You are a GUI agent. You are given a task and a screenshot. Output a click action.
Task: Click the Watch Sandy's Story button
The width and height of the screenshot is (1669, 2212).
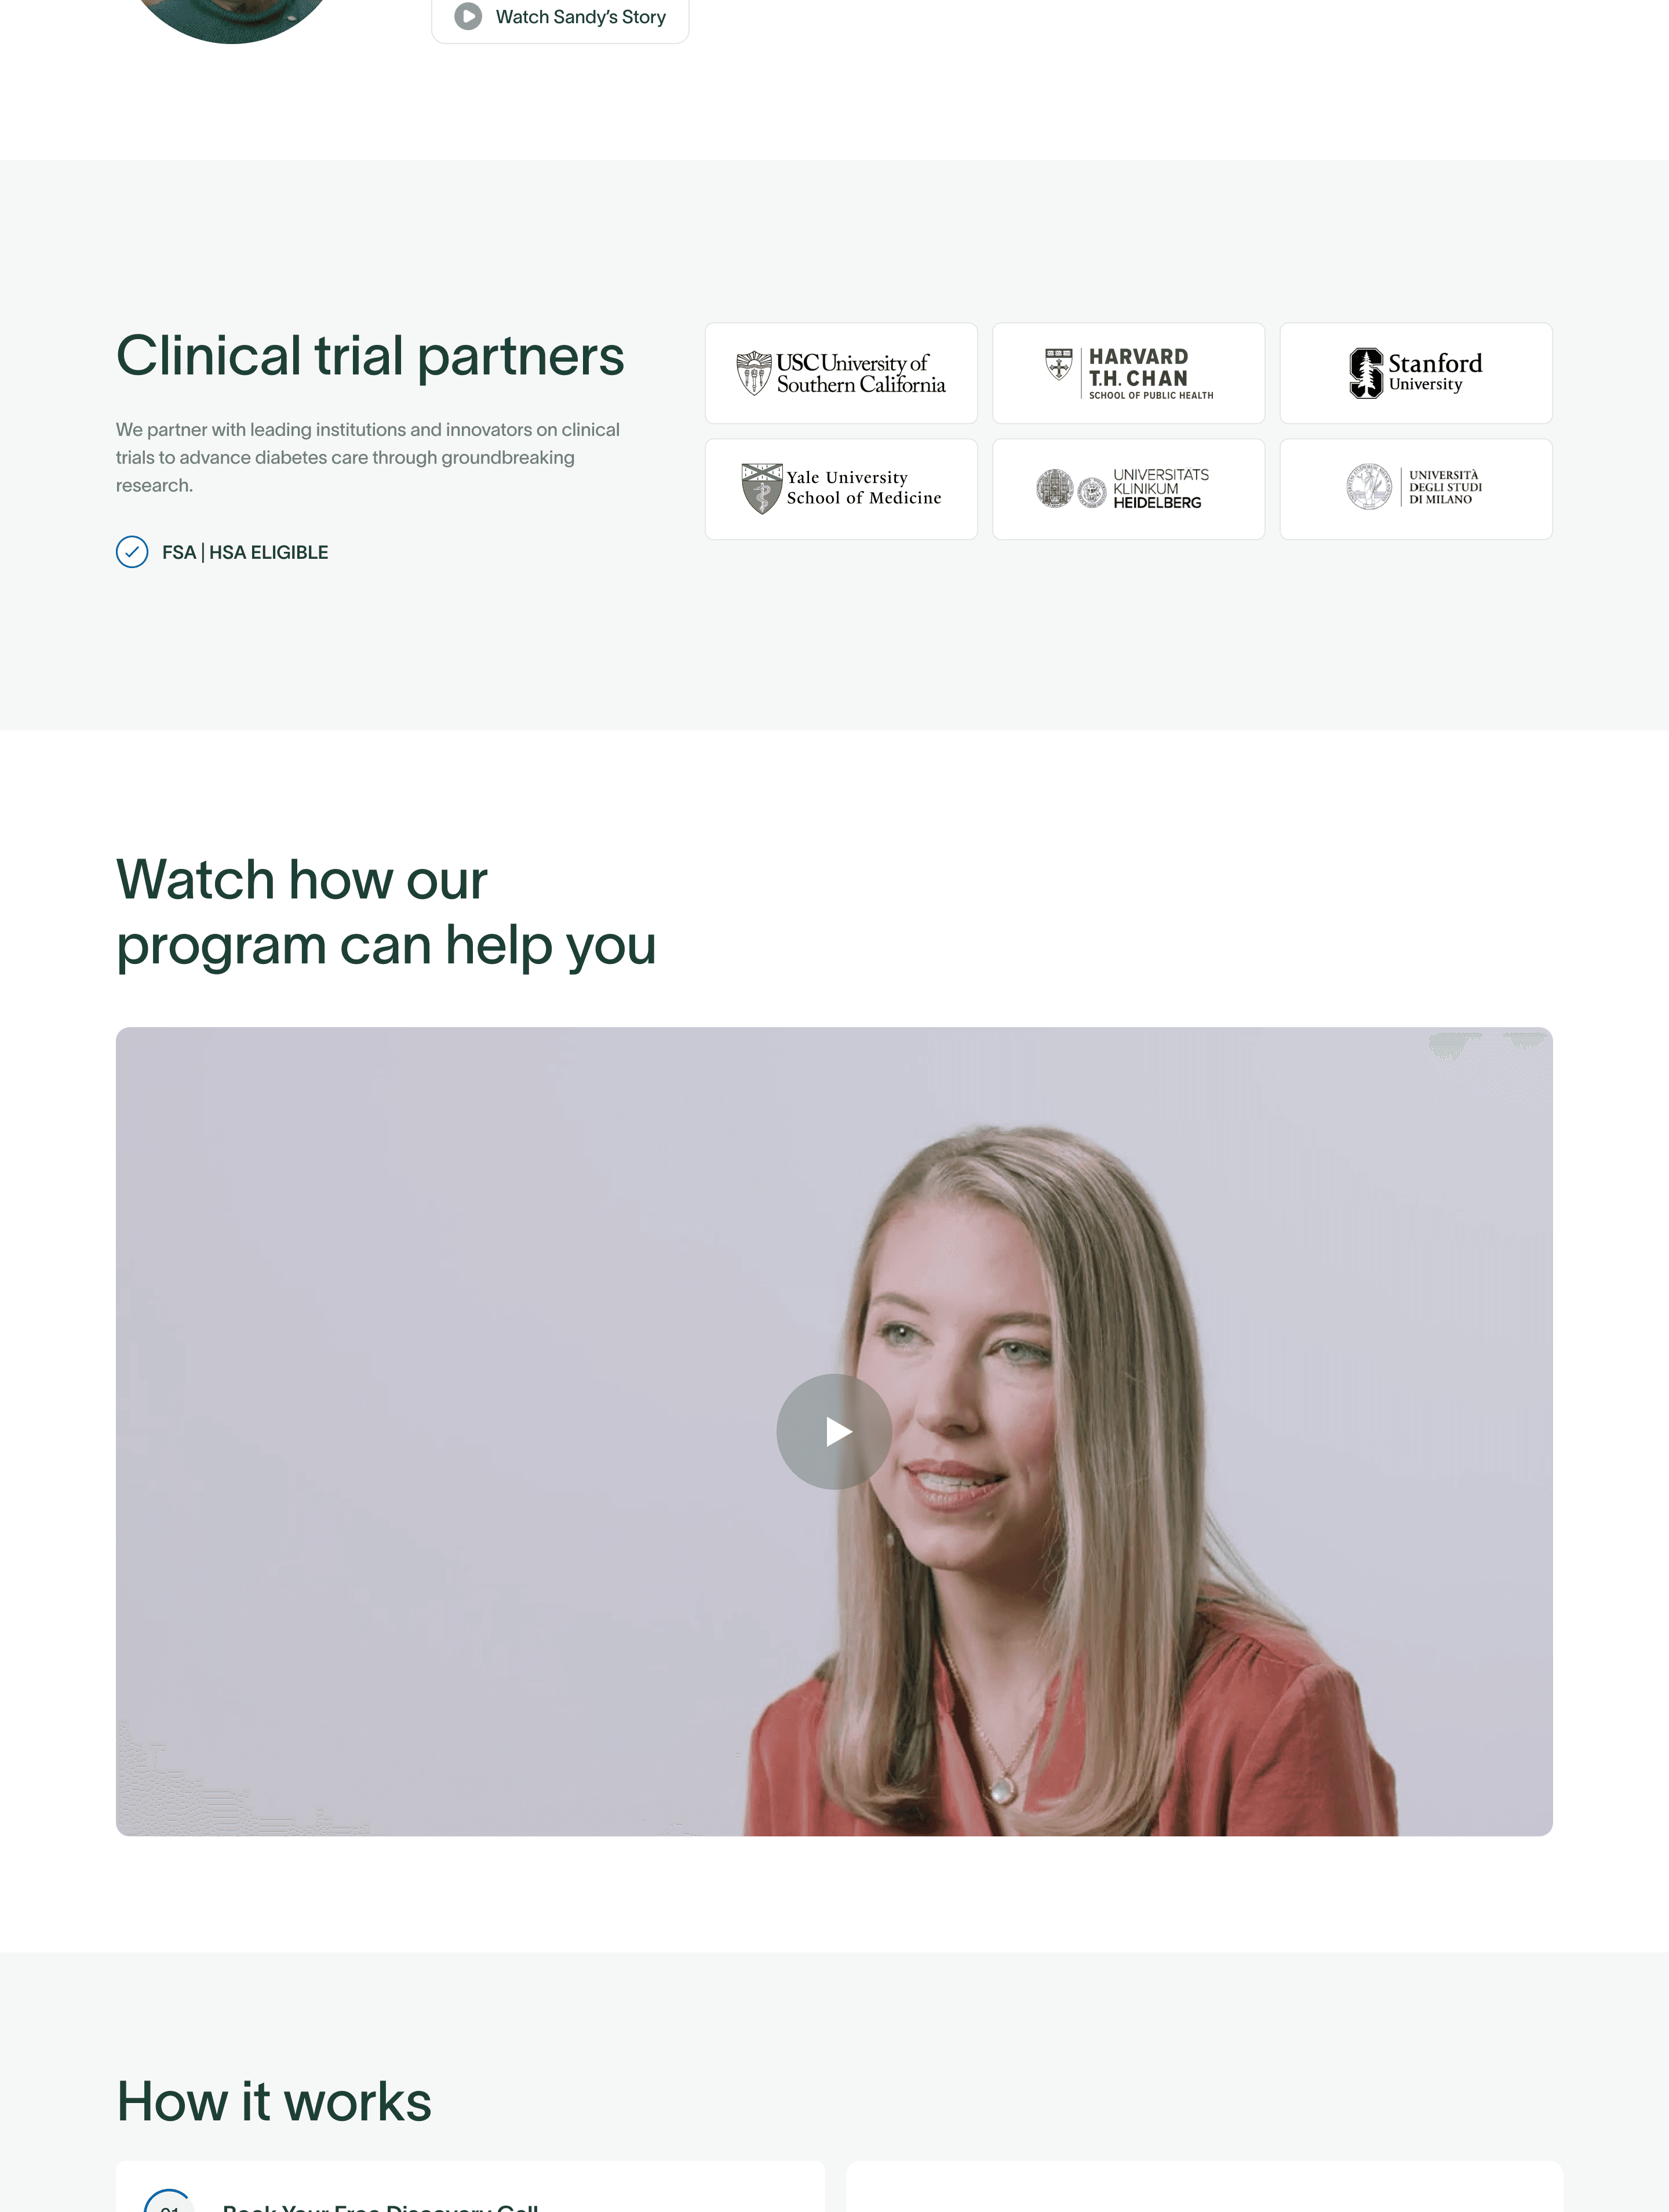coord(560,17)
